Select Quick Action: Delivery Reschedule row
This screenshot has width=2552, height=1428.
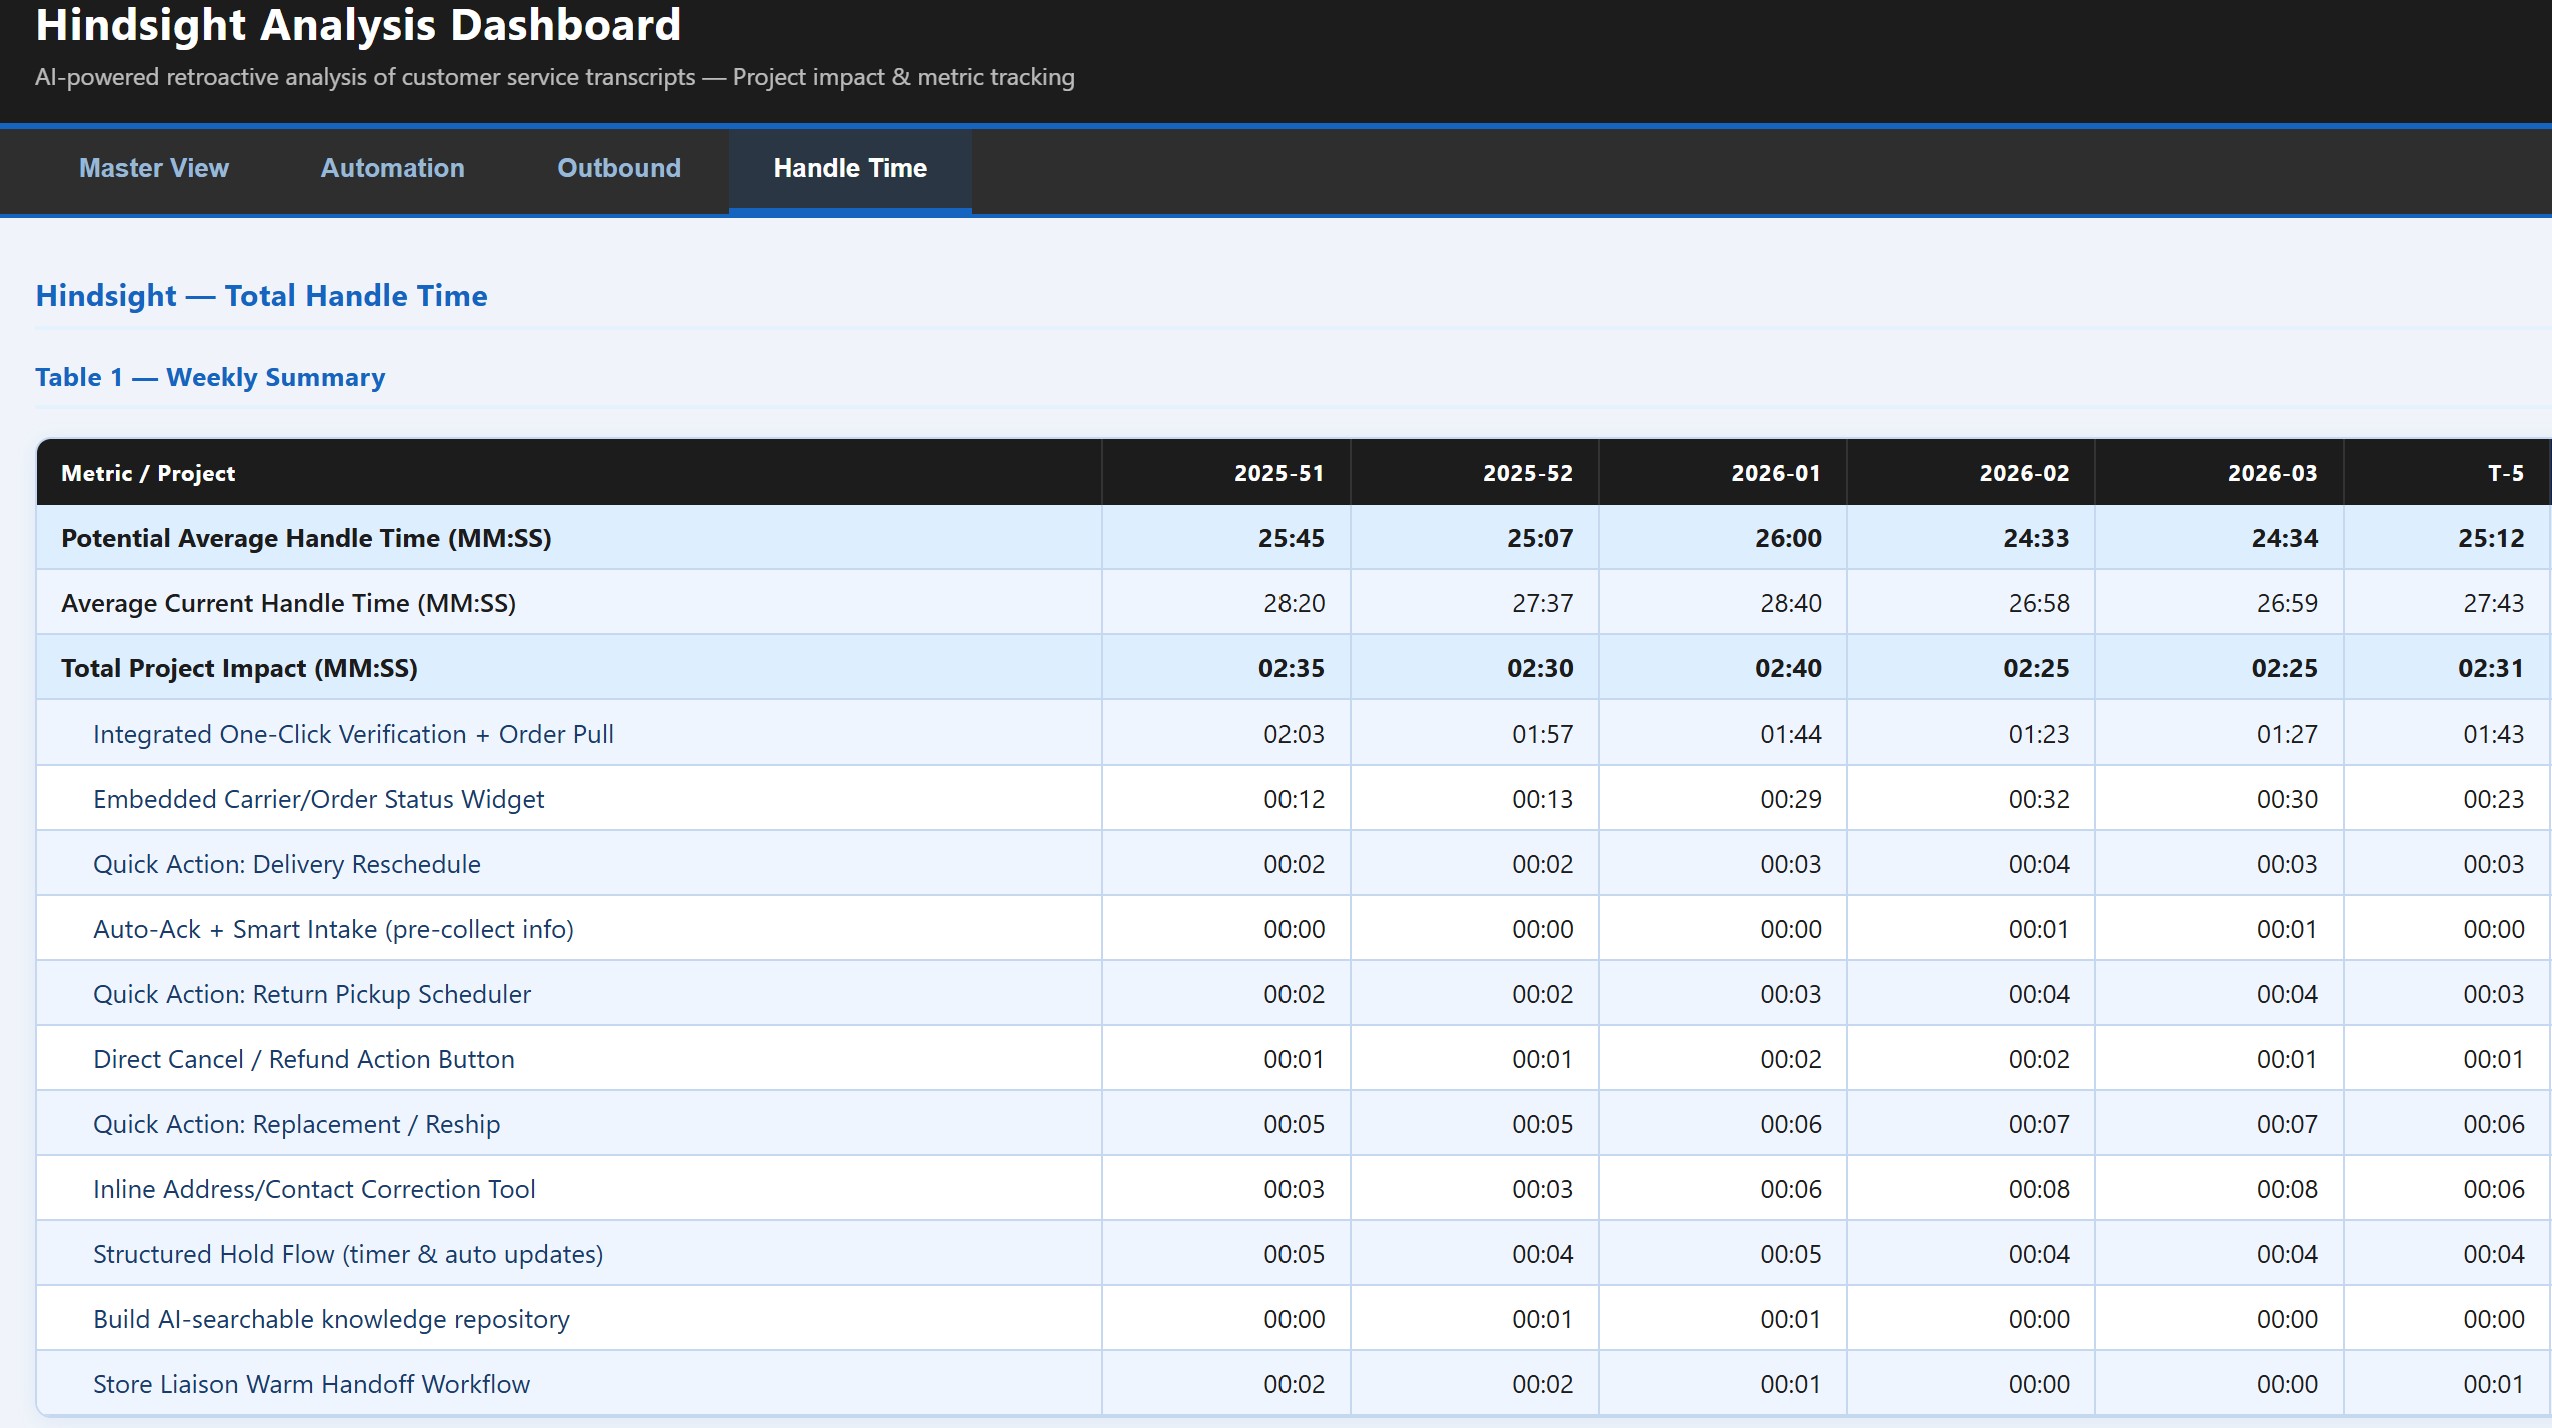(x=286, y=864)
